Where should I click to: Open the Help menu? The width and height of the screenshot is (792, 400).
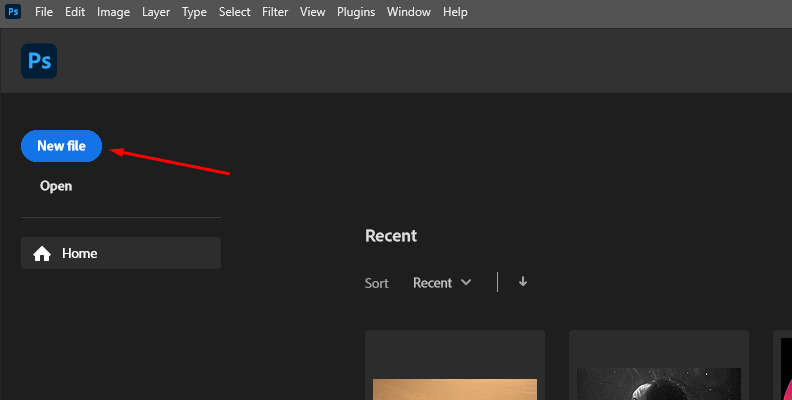455,12
